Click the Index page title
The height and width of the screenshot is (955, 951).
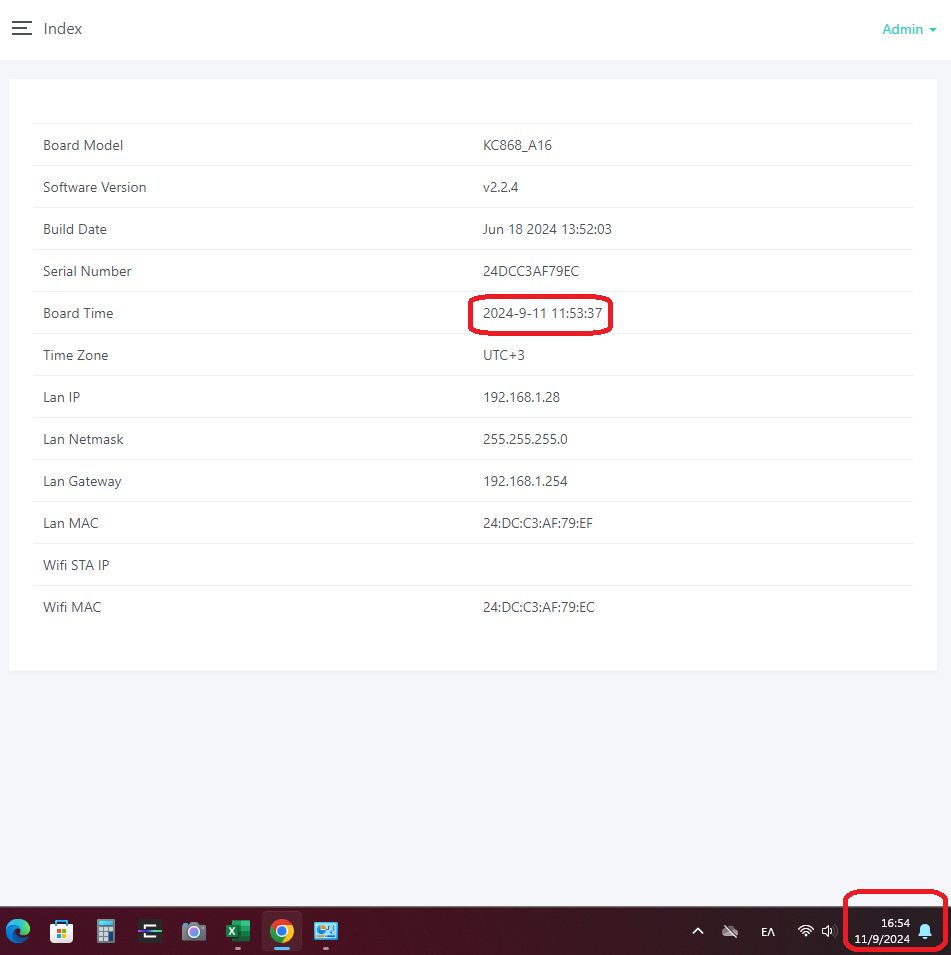tap(63, 29)
